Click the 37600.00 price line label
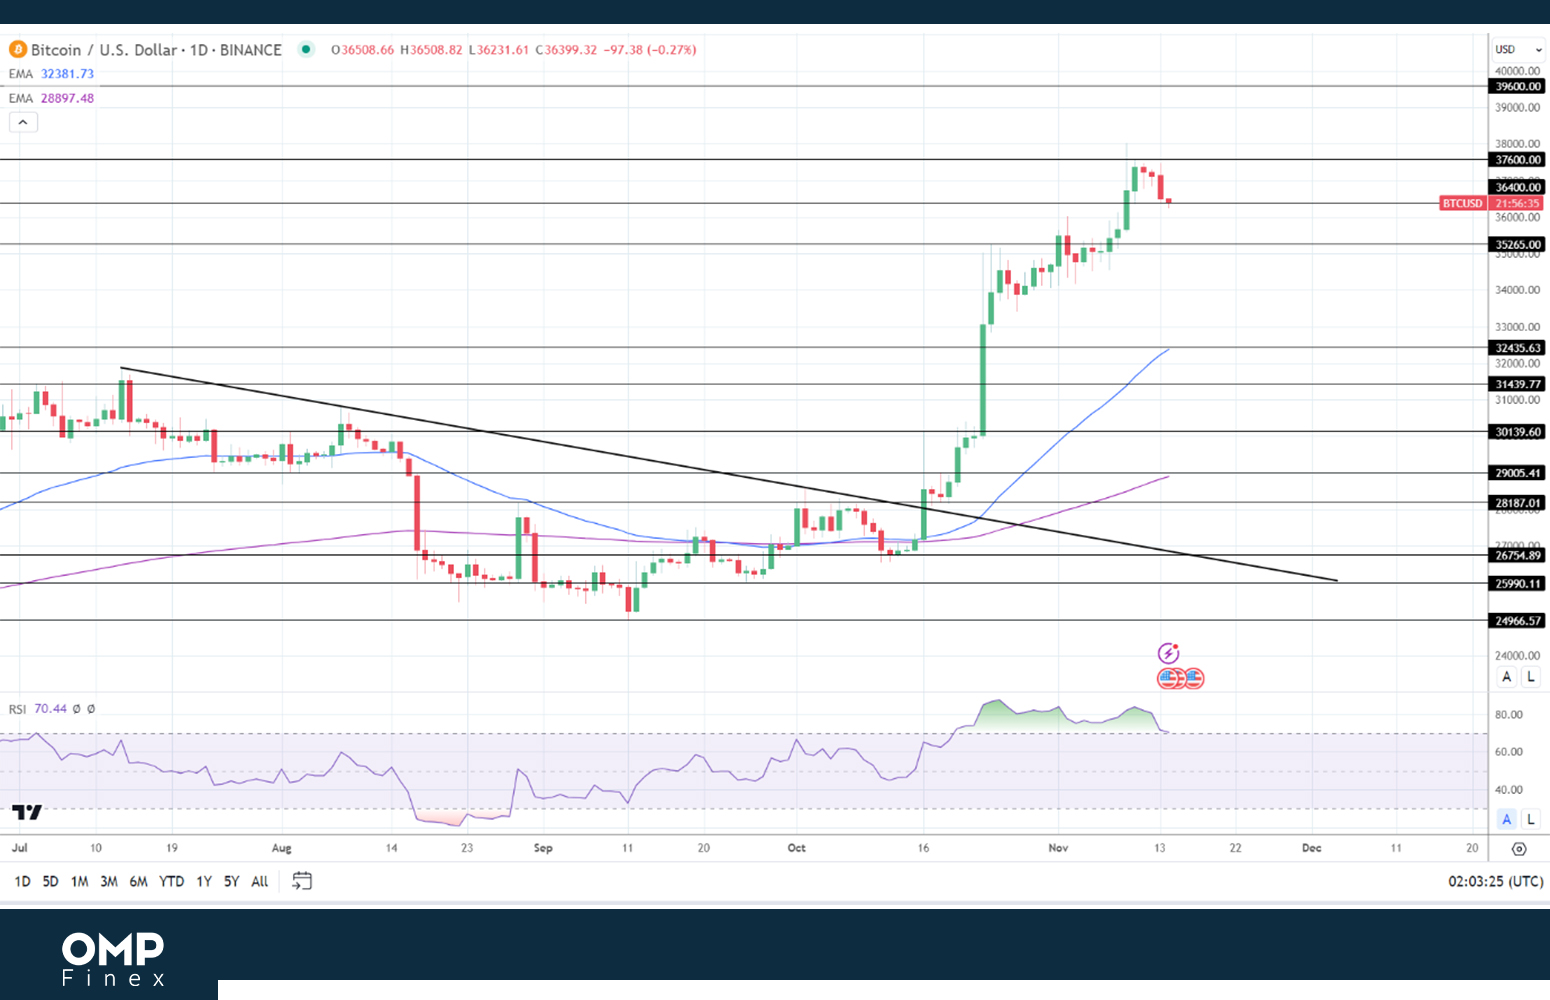This screenshot has width=1550, height=1000. click(x=1517, y=160)
